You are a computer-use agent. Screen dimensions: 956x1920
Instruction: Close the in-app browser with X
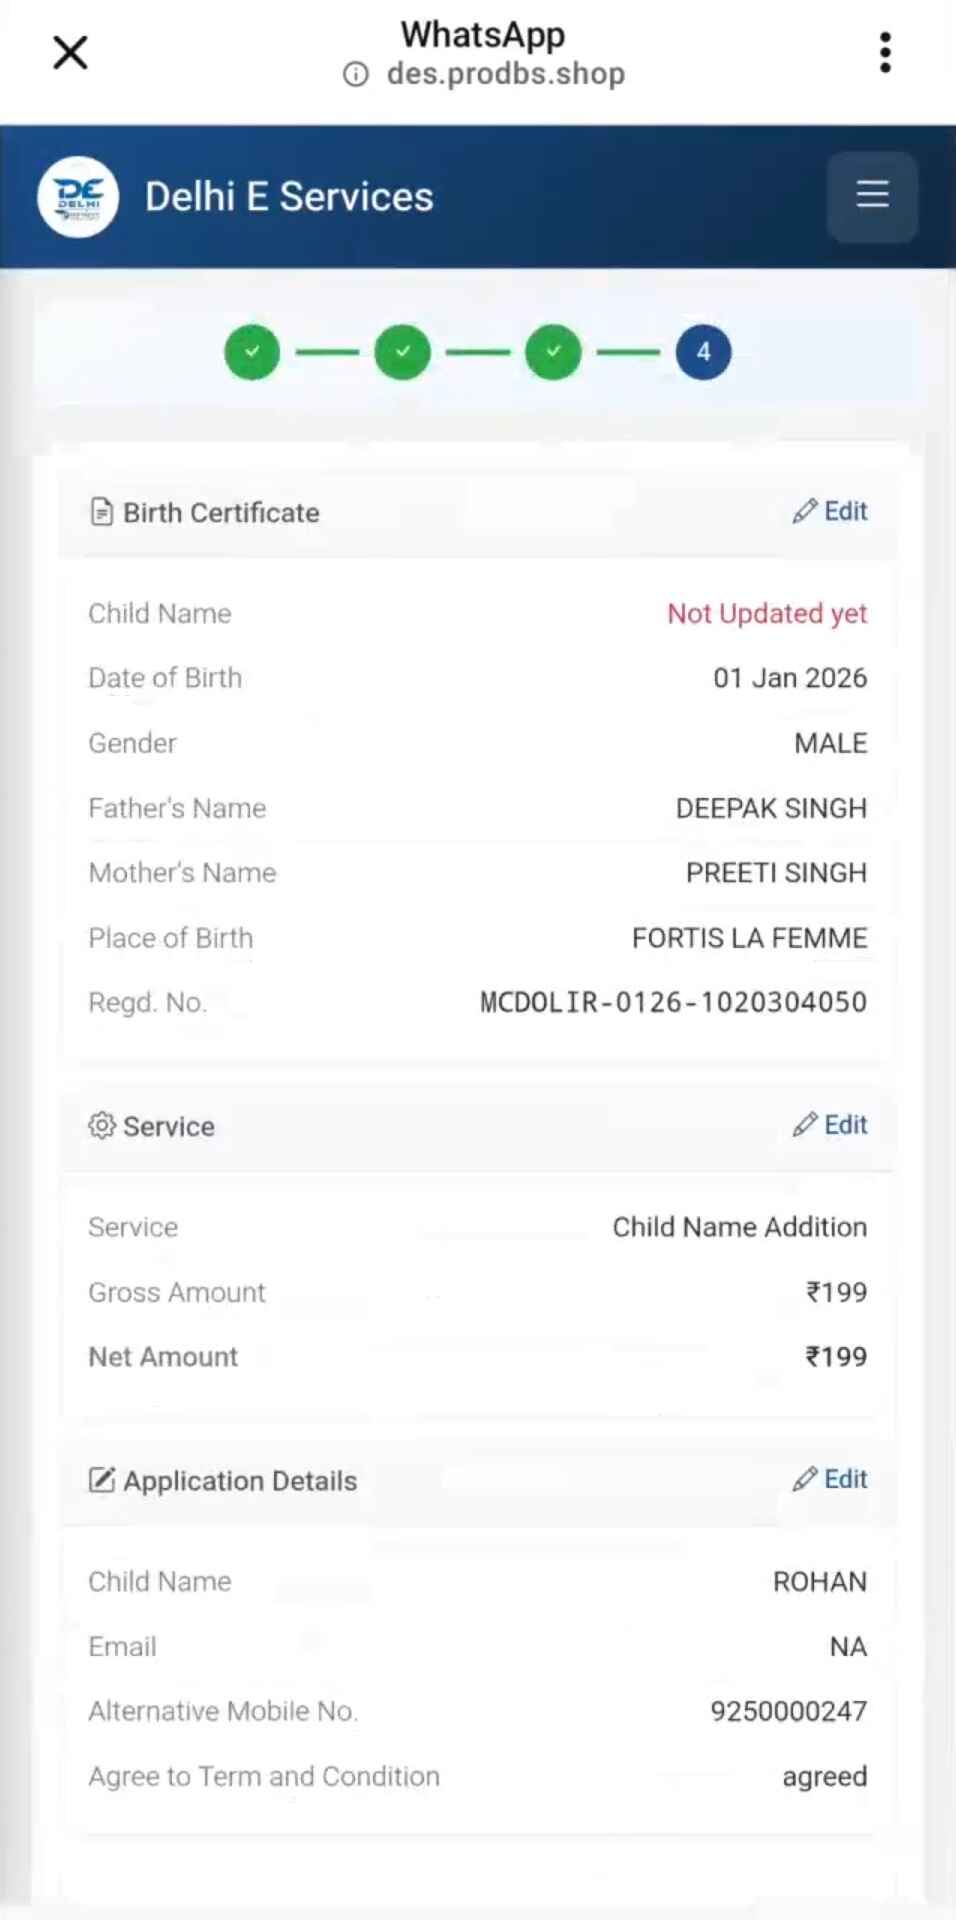(70, 53)
